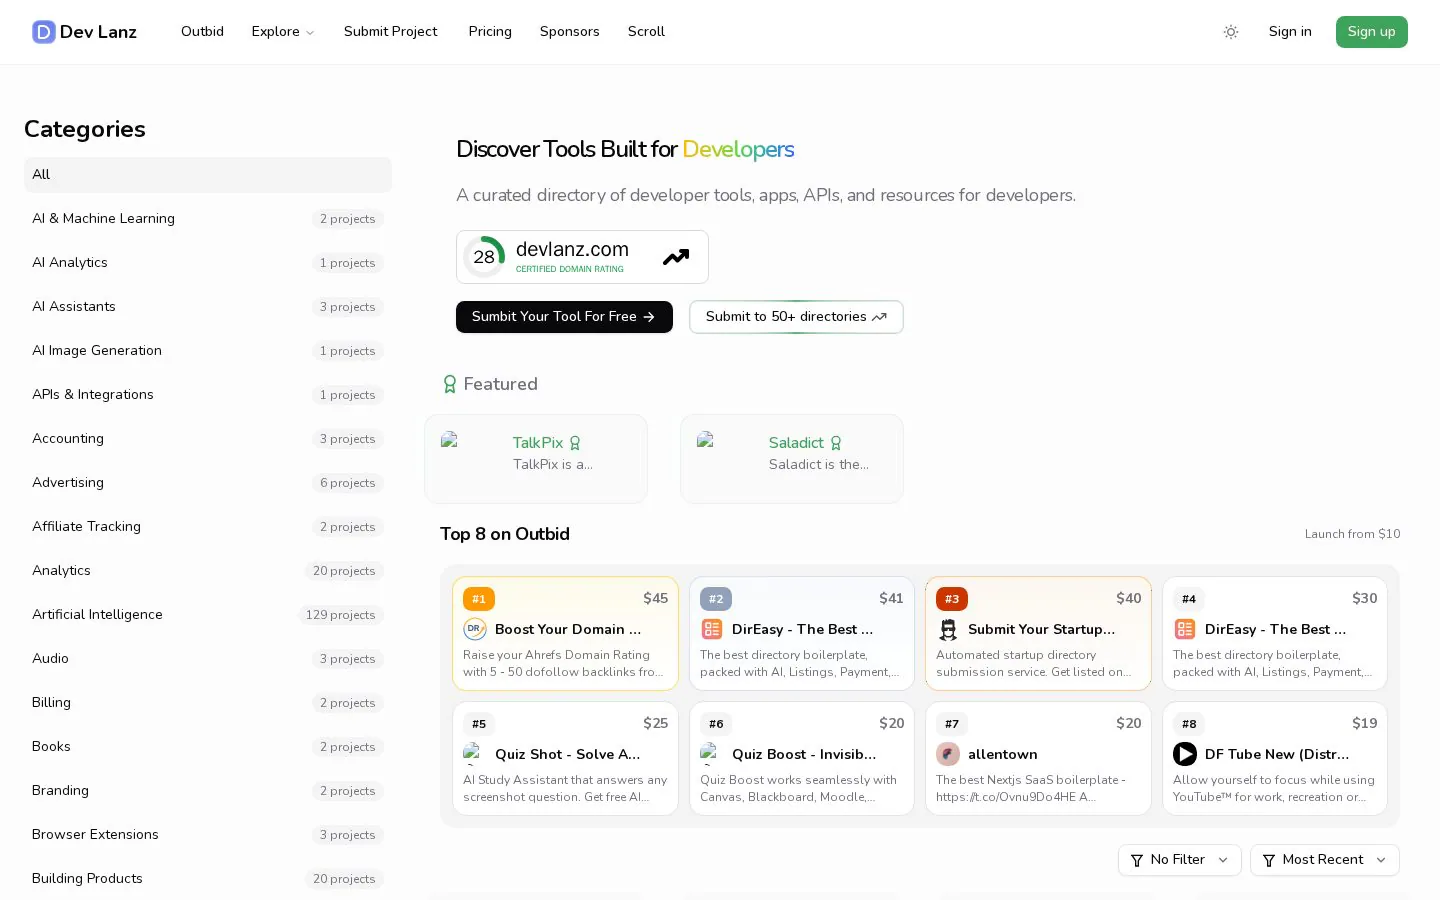
Task: Select the AI & Machine Learning category
Action: [x=208, y=219]
